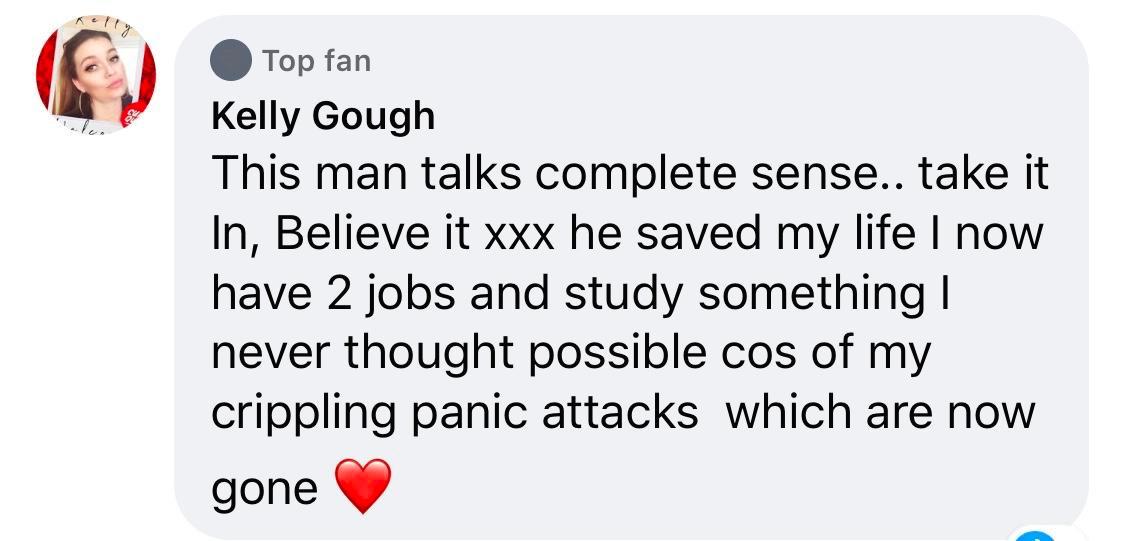Click the grey Top fan badge icon
This screenshot has width=1125, height=541.
(230, 61)
